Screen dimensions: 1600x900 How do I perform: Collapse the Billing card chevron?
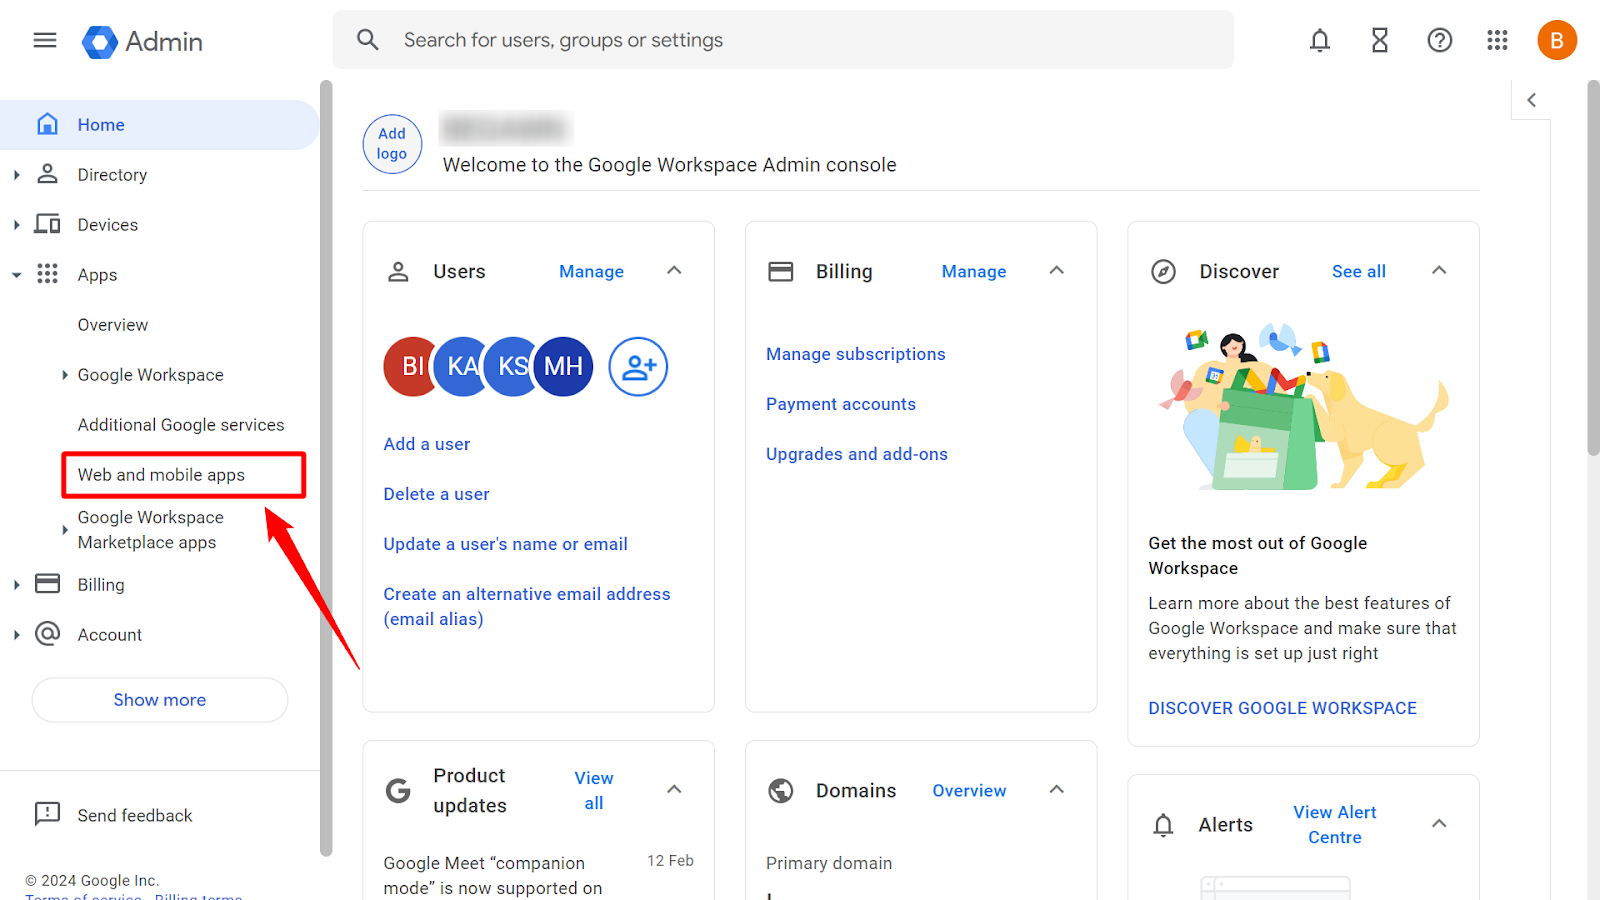click(x=1057, y=270)
